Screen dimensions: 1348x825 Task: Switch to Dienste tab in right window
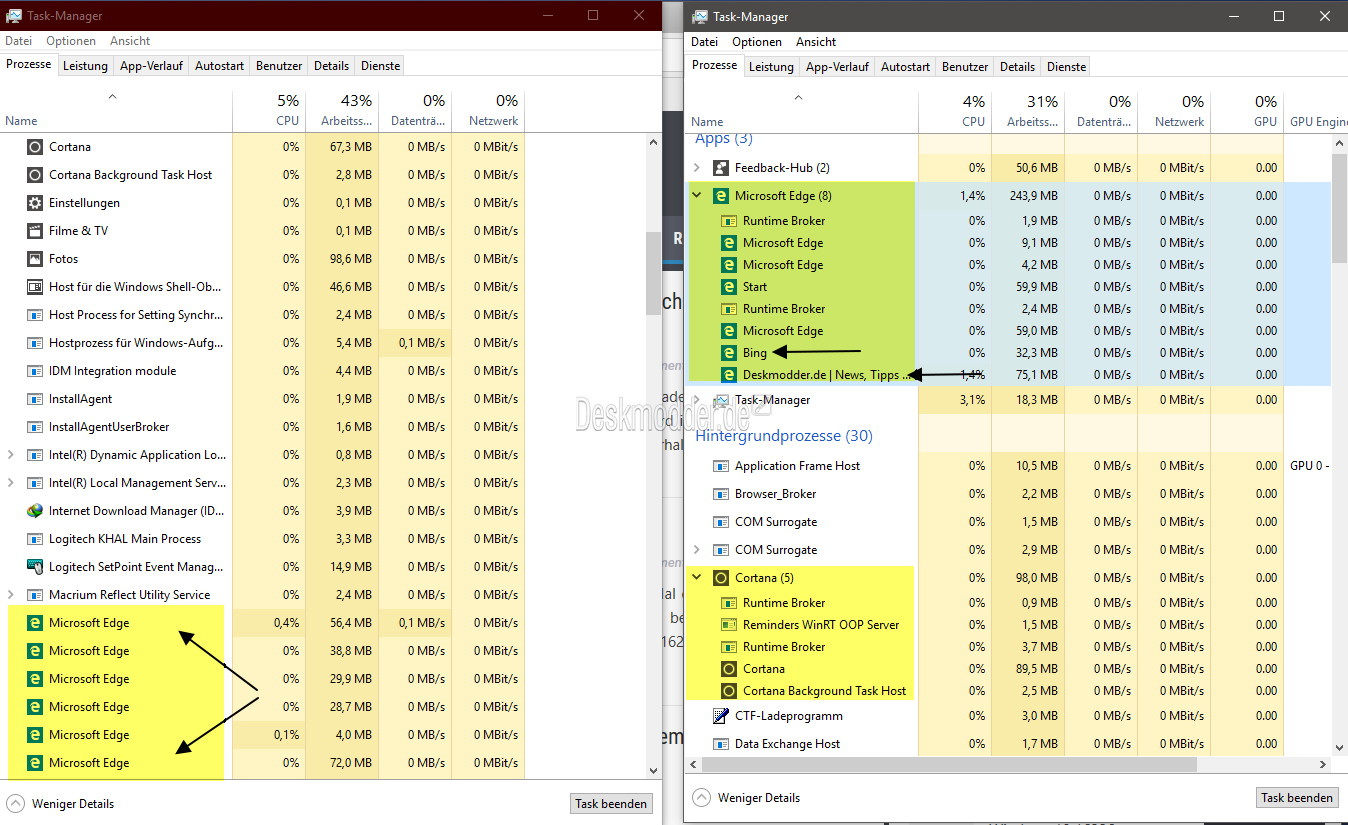tap(1066, 67)
